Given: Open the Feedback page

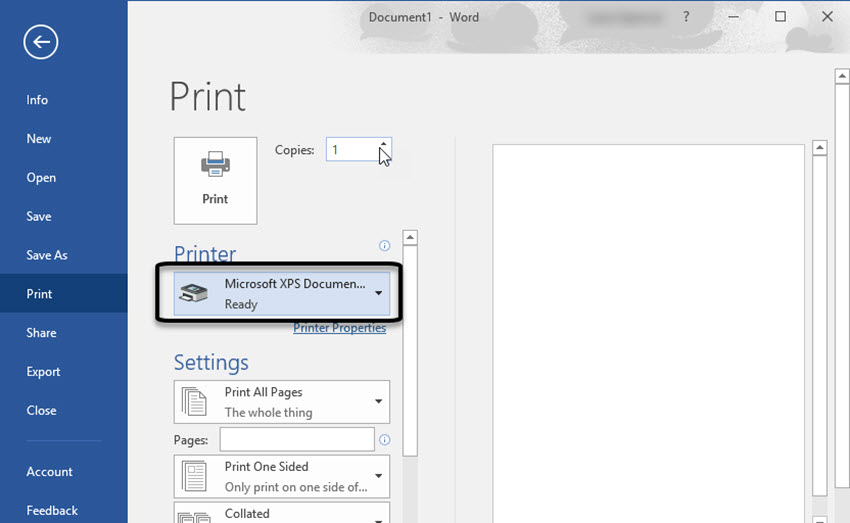Looking at the screenshot, I should coord(52,511).
